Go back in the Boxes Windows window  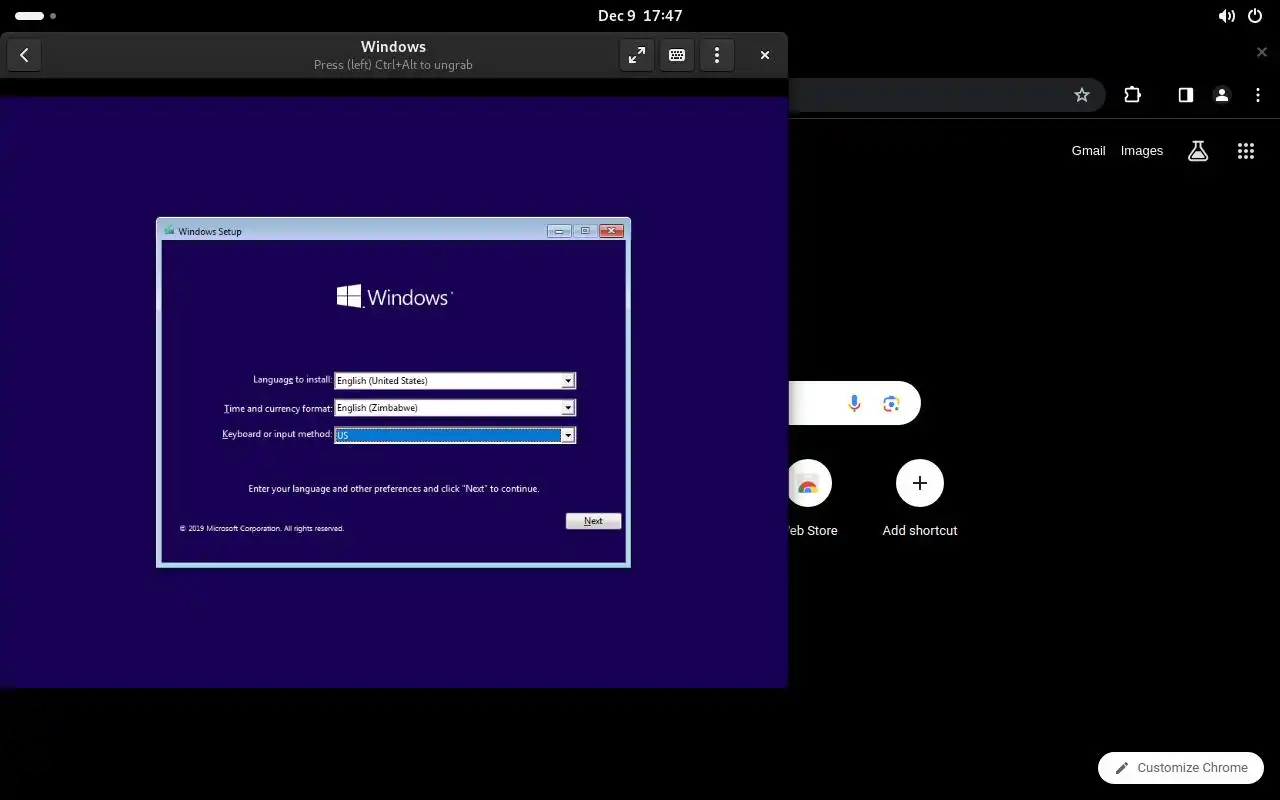(24, 55)
